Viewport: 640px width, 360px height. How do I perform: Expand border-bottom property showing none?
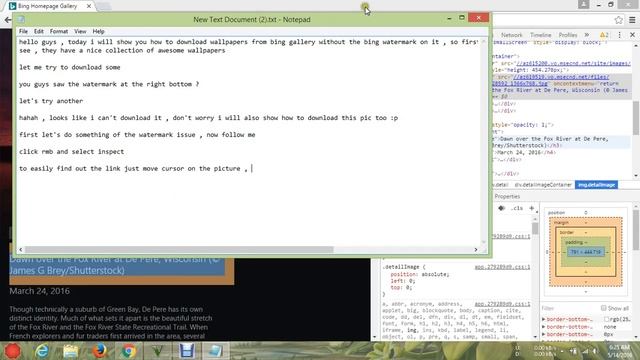coord(543,327)
